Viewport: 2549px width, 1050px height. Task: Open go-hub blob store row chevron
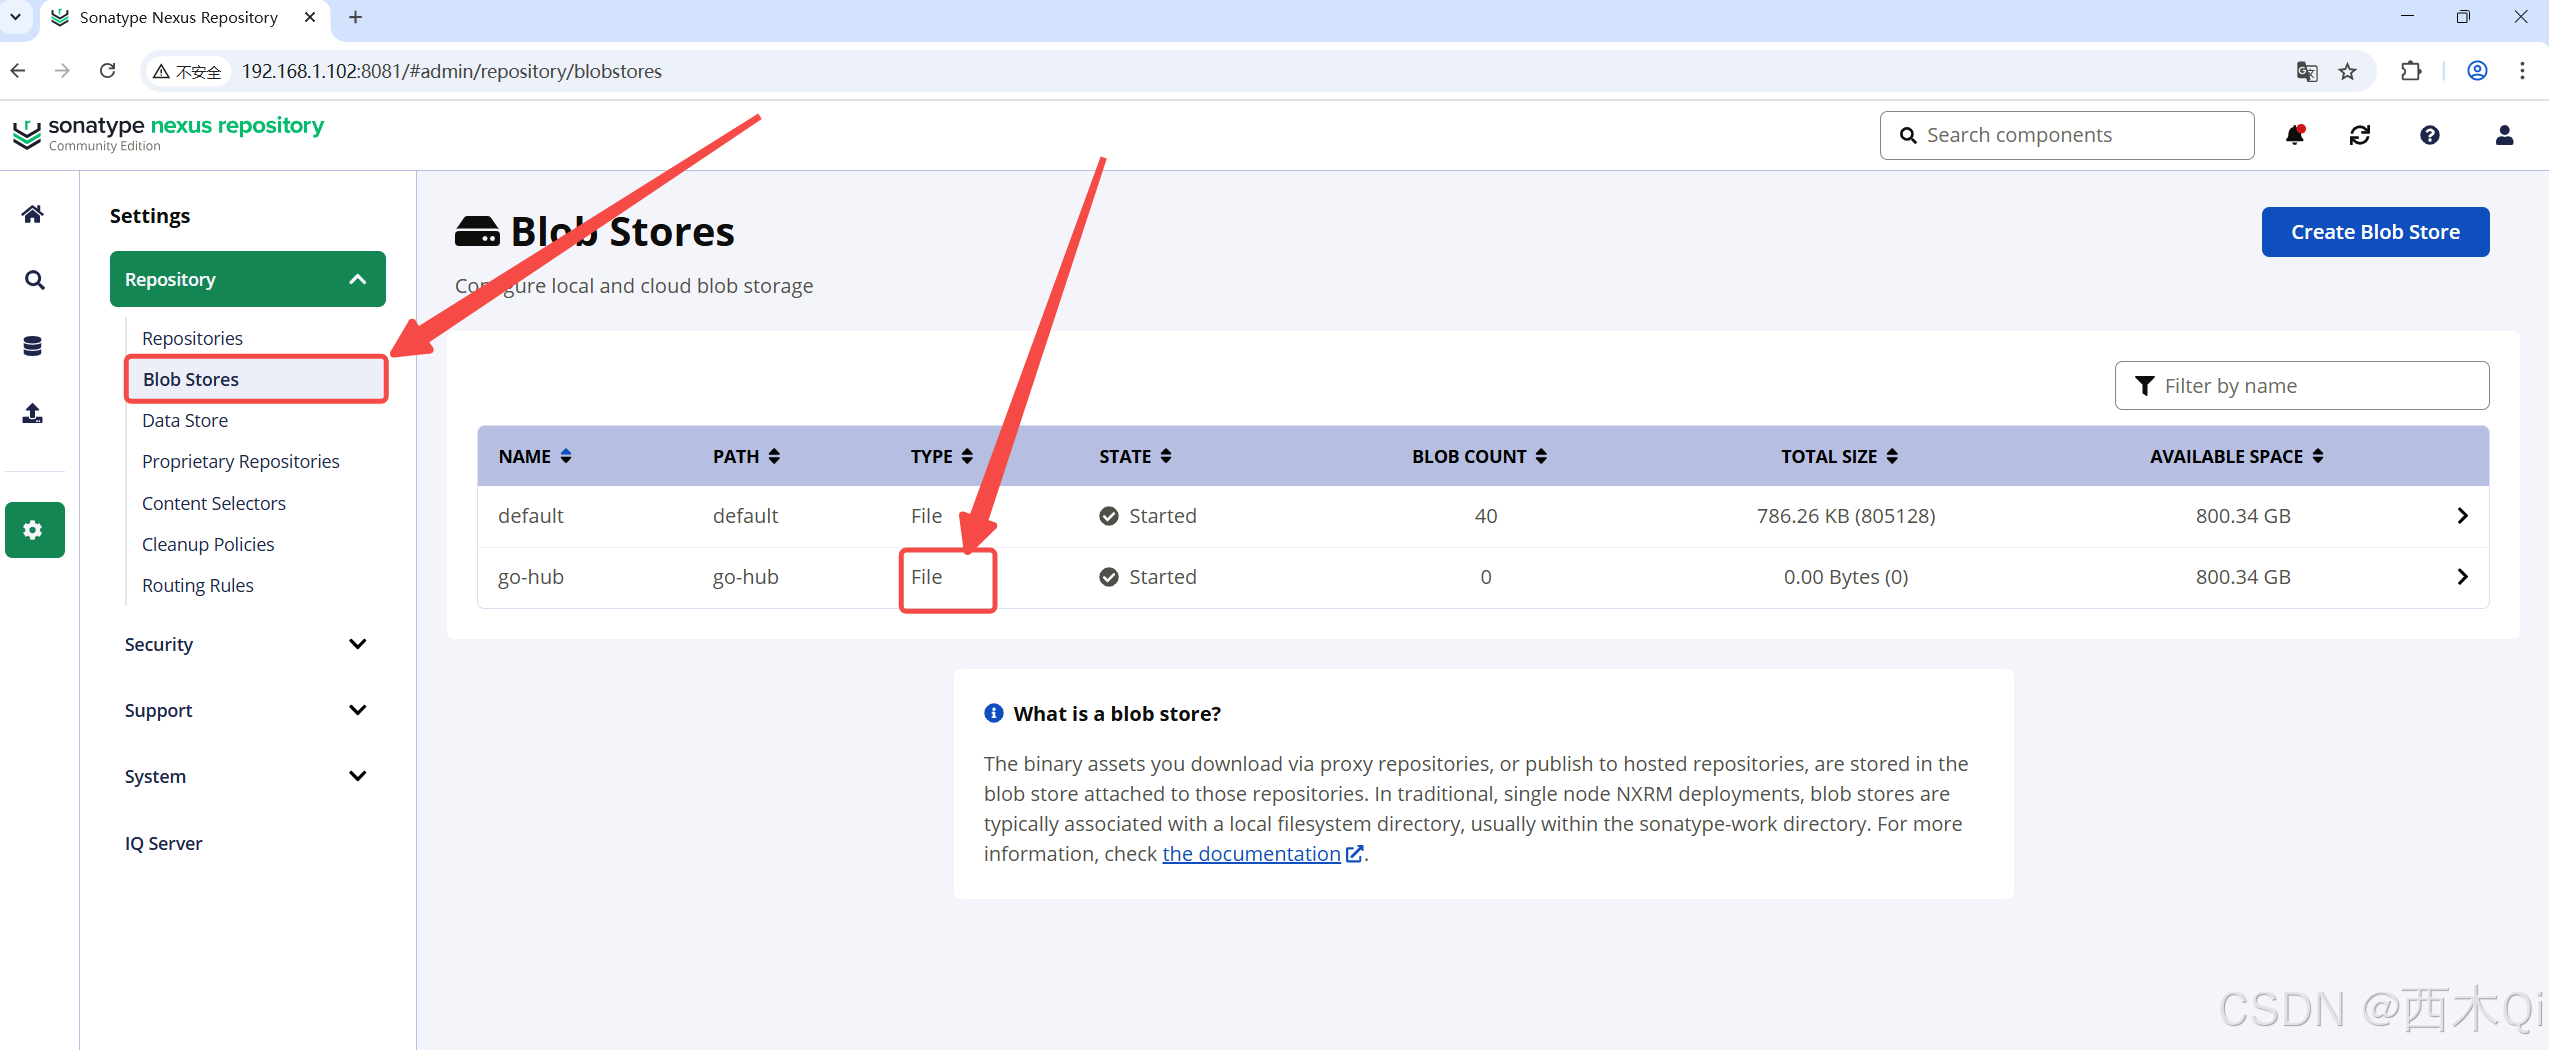click(x=2462, y=577)
